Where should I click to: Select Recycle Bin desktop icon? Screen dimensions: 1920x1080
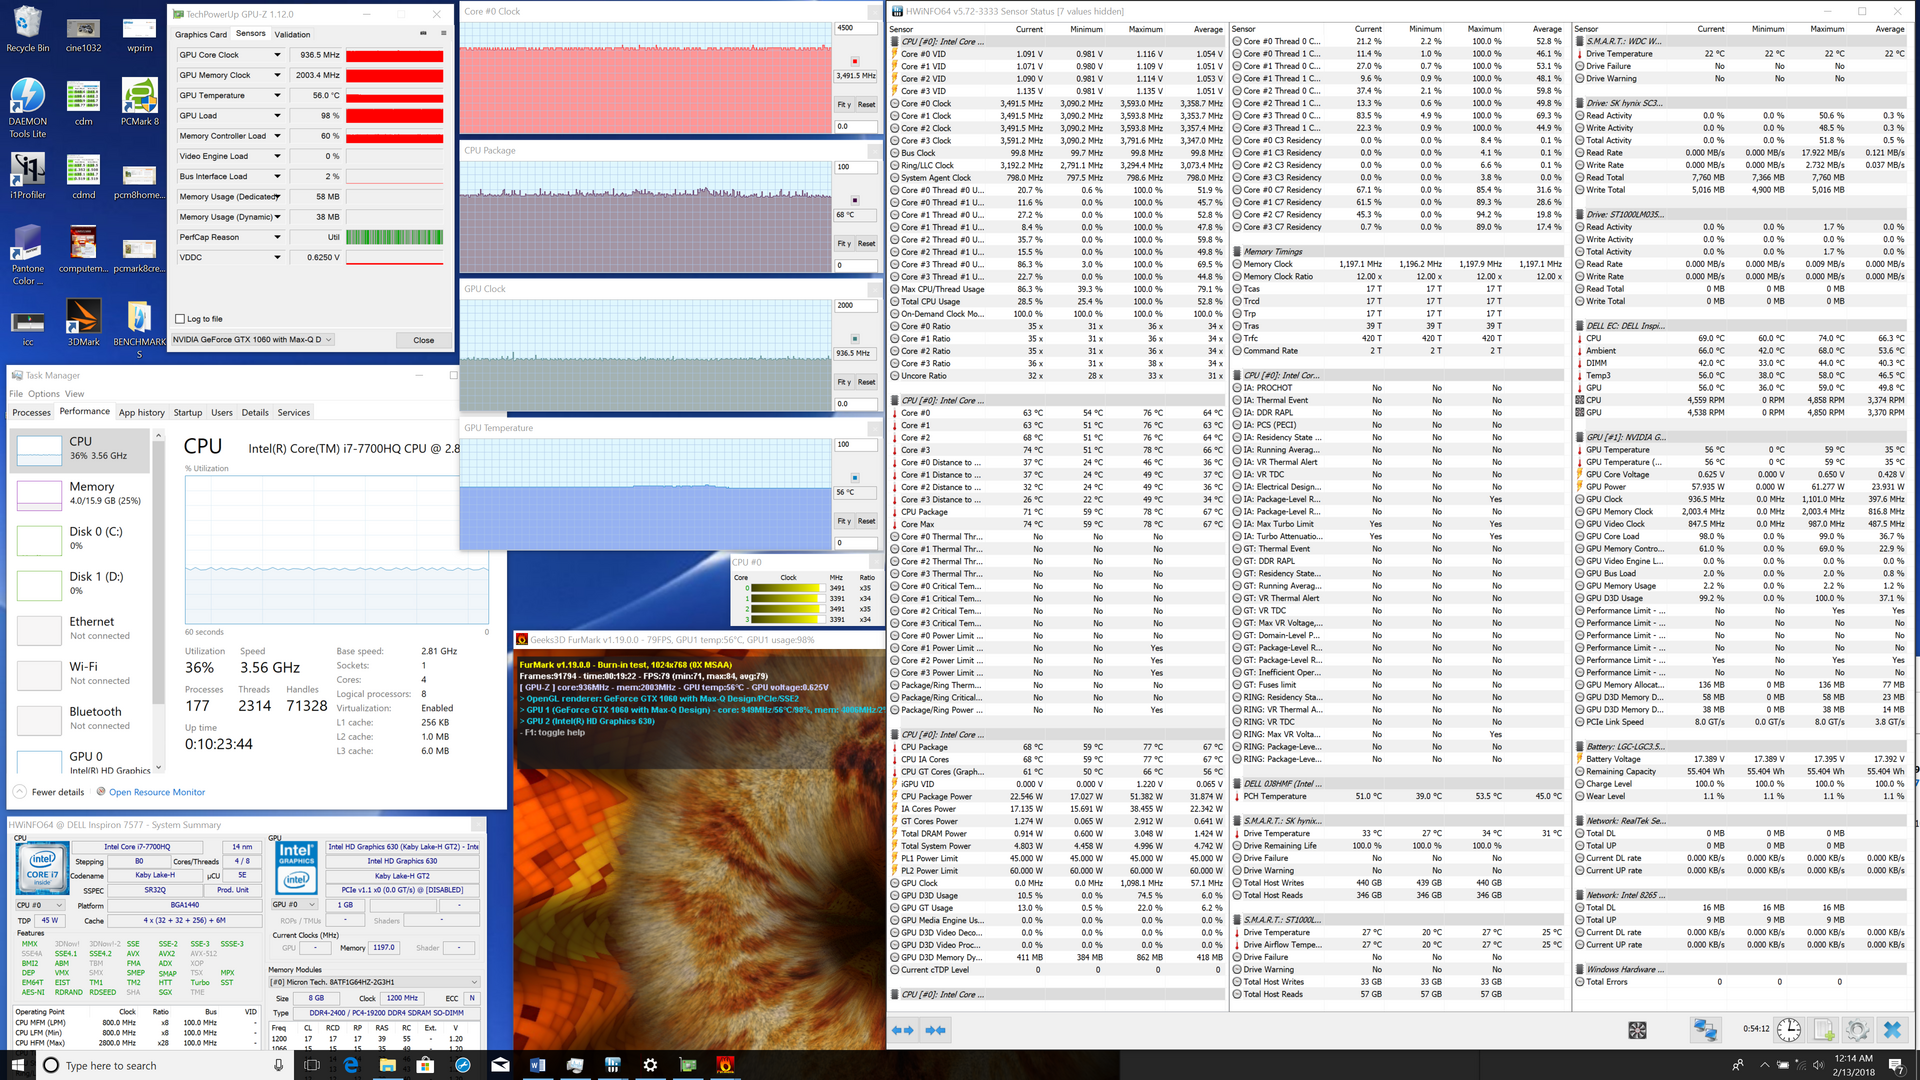(x=28, y=28)
